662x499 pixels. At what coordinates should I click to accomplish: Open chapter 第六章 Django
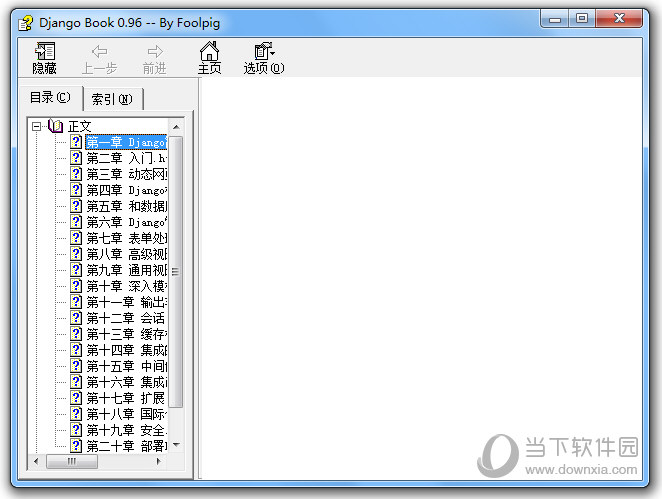tap(126, 222)
